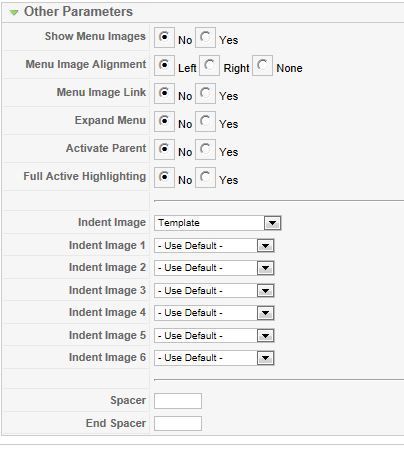Image resolution: width=404 pixels, height=449 pixels.
Task: Select Yes for Activate Parent
Action: (205, 149)
